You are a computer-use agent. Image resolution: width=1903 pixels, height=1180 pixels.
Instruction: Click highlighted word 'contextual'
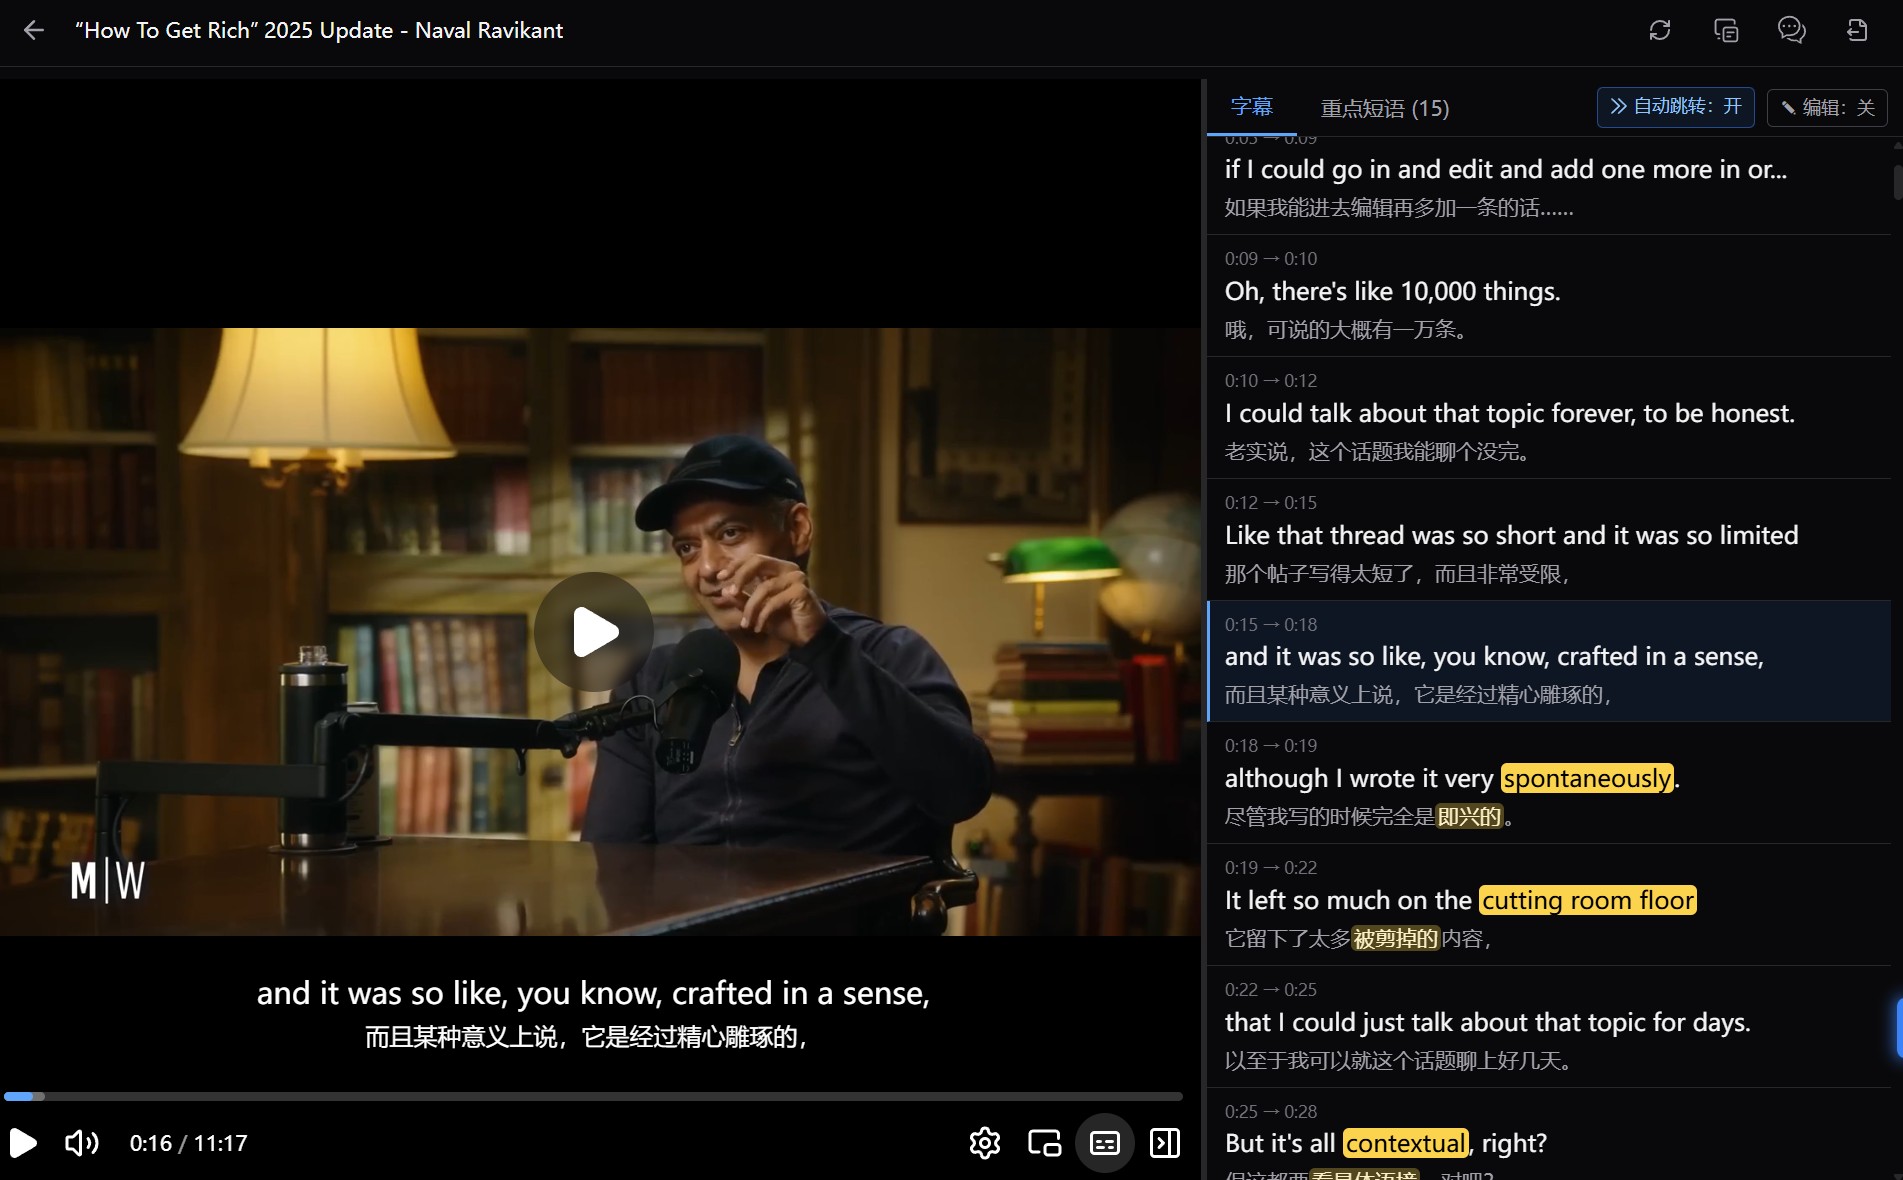(x=1406, y=1143)
